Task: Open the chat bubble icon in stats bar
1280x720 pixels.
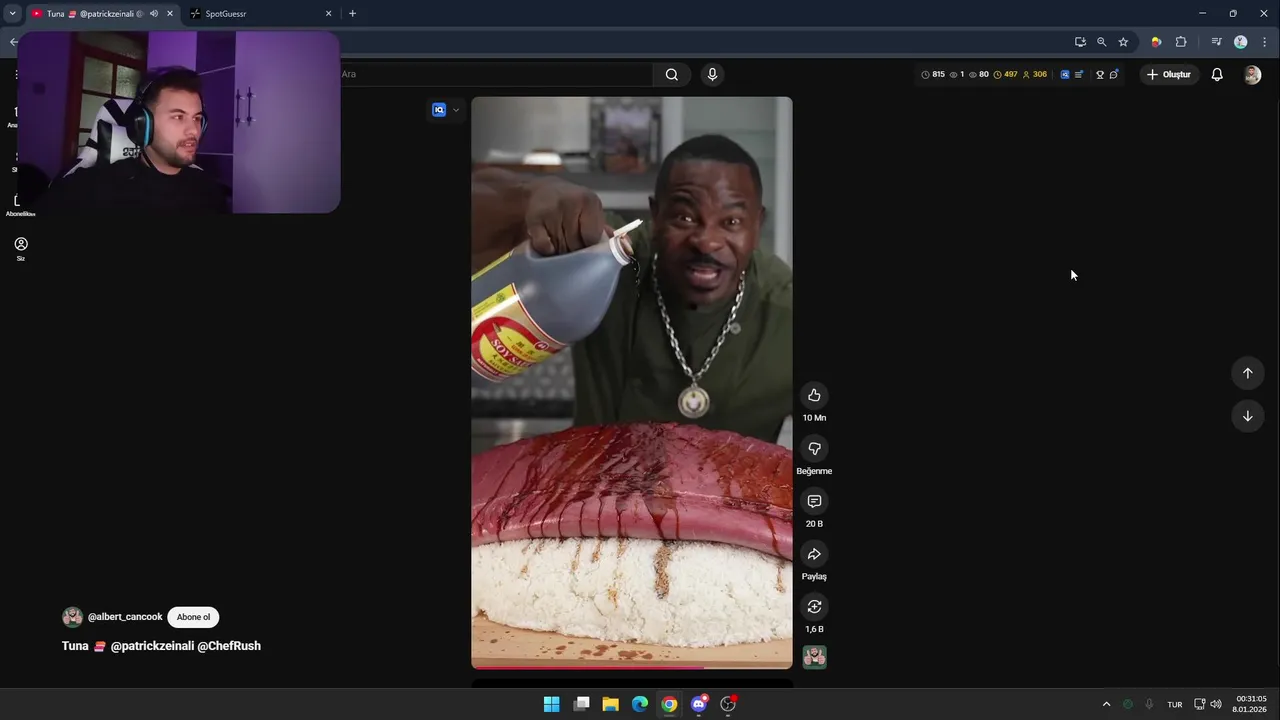Action: tap(1114, 75)
